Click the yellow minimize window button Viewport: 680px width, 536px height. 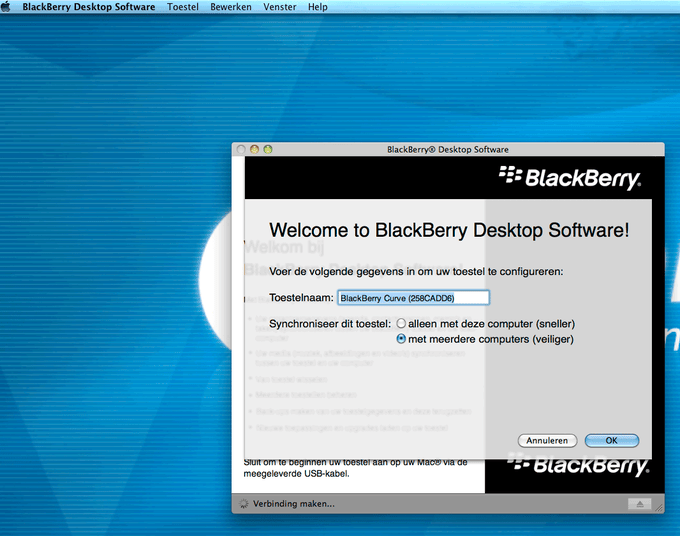[255, 149]
